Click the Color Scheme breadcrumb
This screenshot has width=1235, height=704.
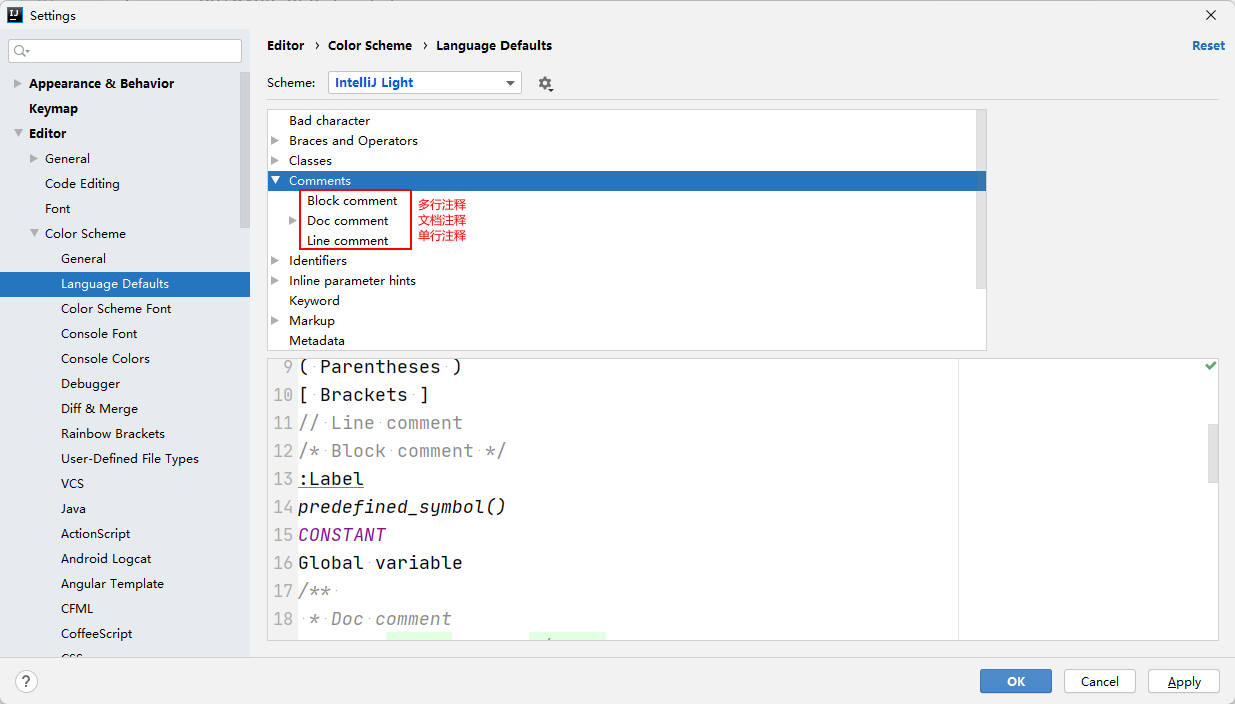click(370, 46)
